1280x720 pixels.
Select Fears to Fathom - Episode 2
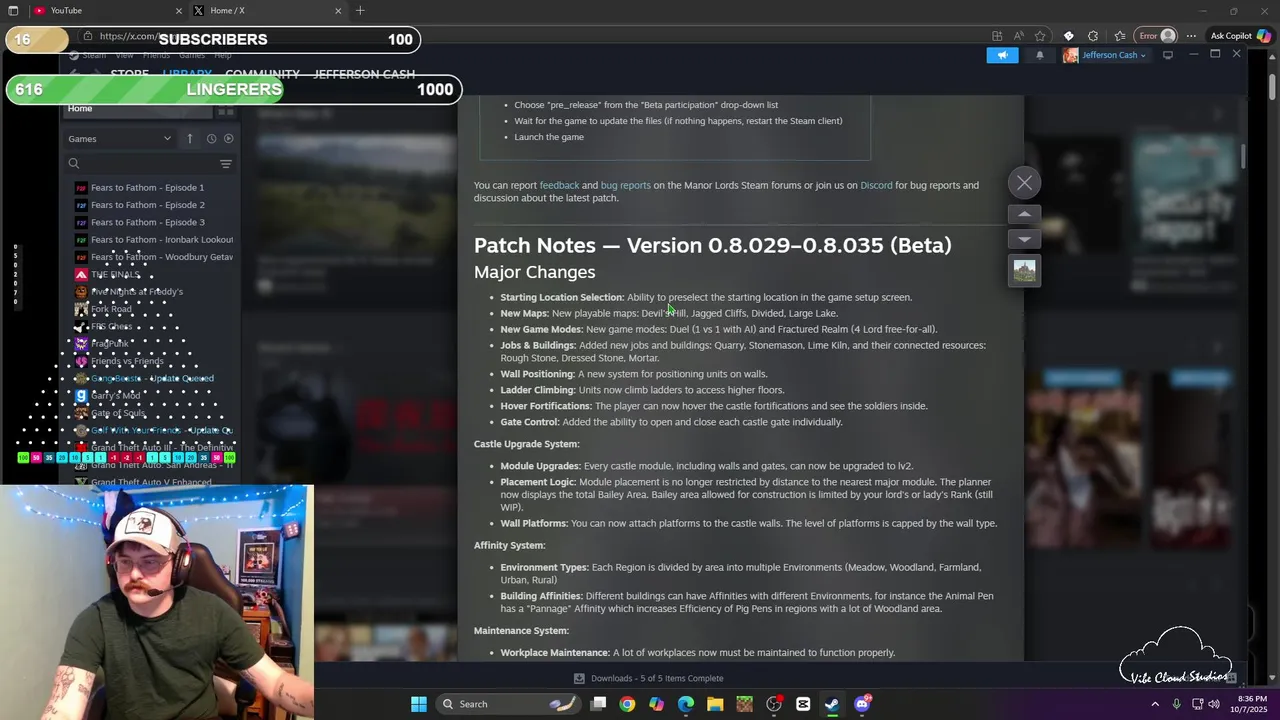pos(147,205)
